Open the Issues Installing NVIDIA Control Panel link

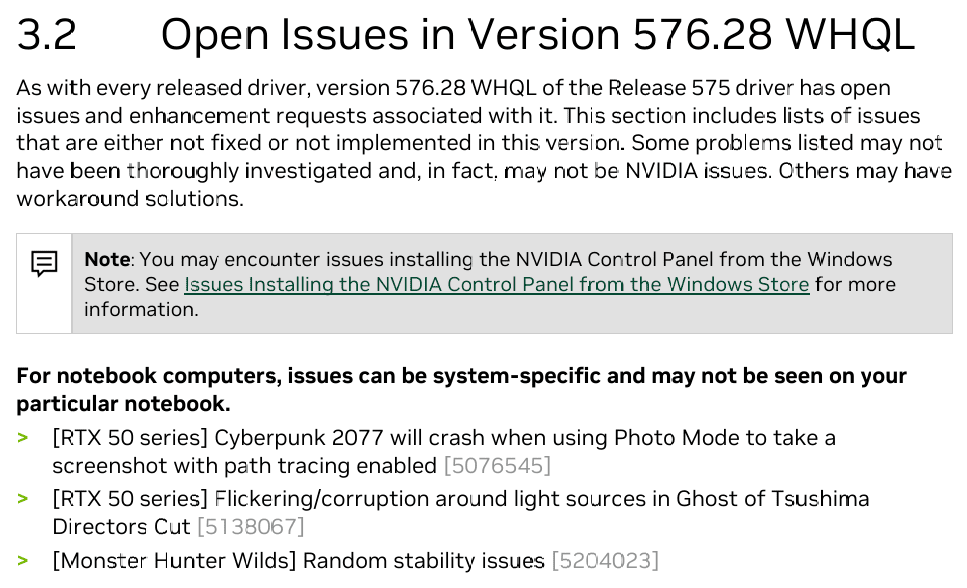tap(496, 284)
